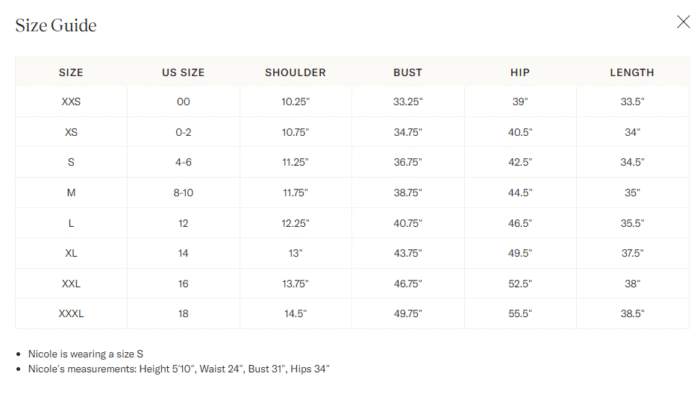
Task: Click the M size row label
Action: [x=71, y=193]
